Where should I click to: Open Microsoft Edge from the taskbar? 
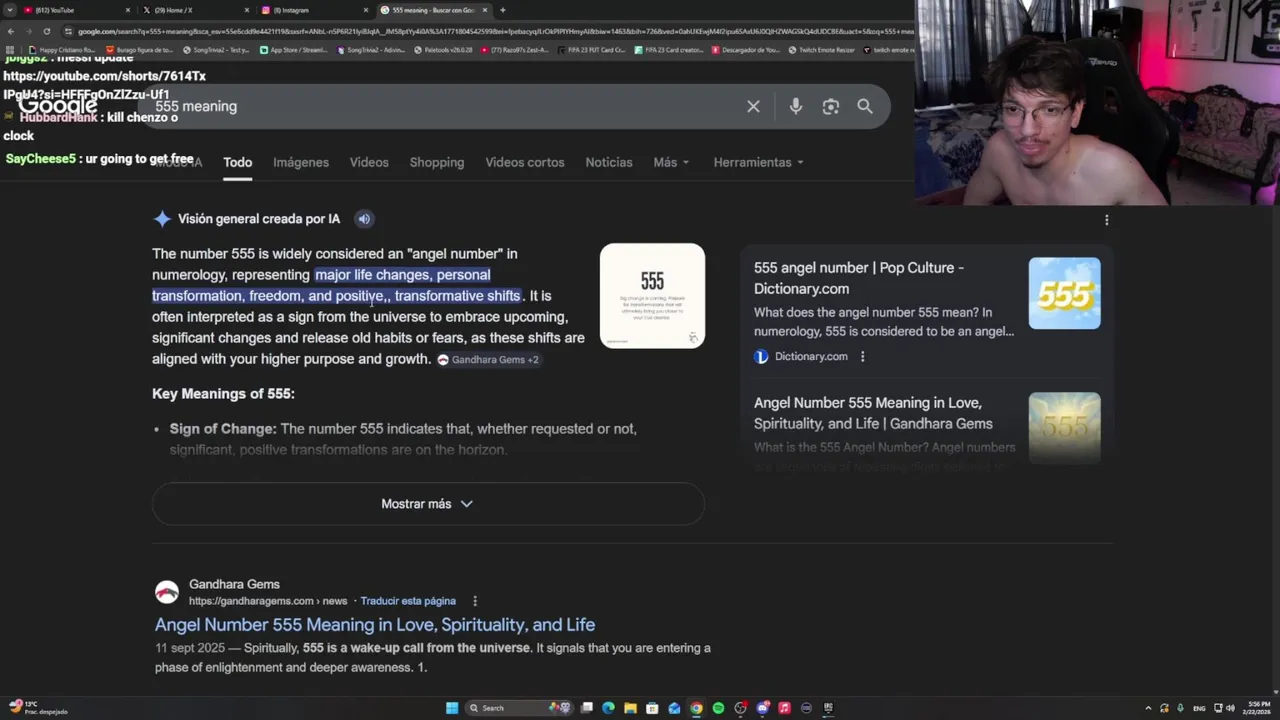coord(608,708)
